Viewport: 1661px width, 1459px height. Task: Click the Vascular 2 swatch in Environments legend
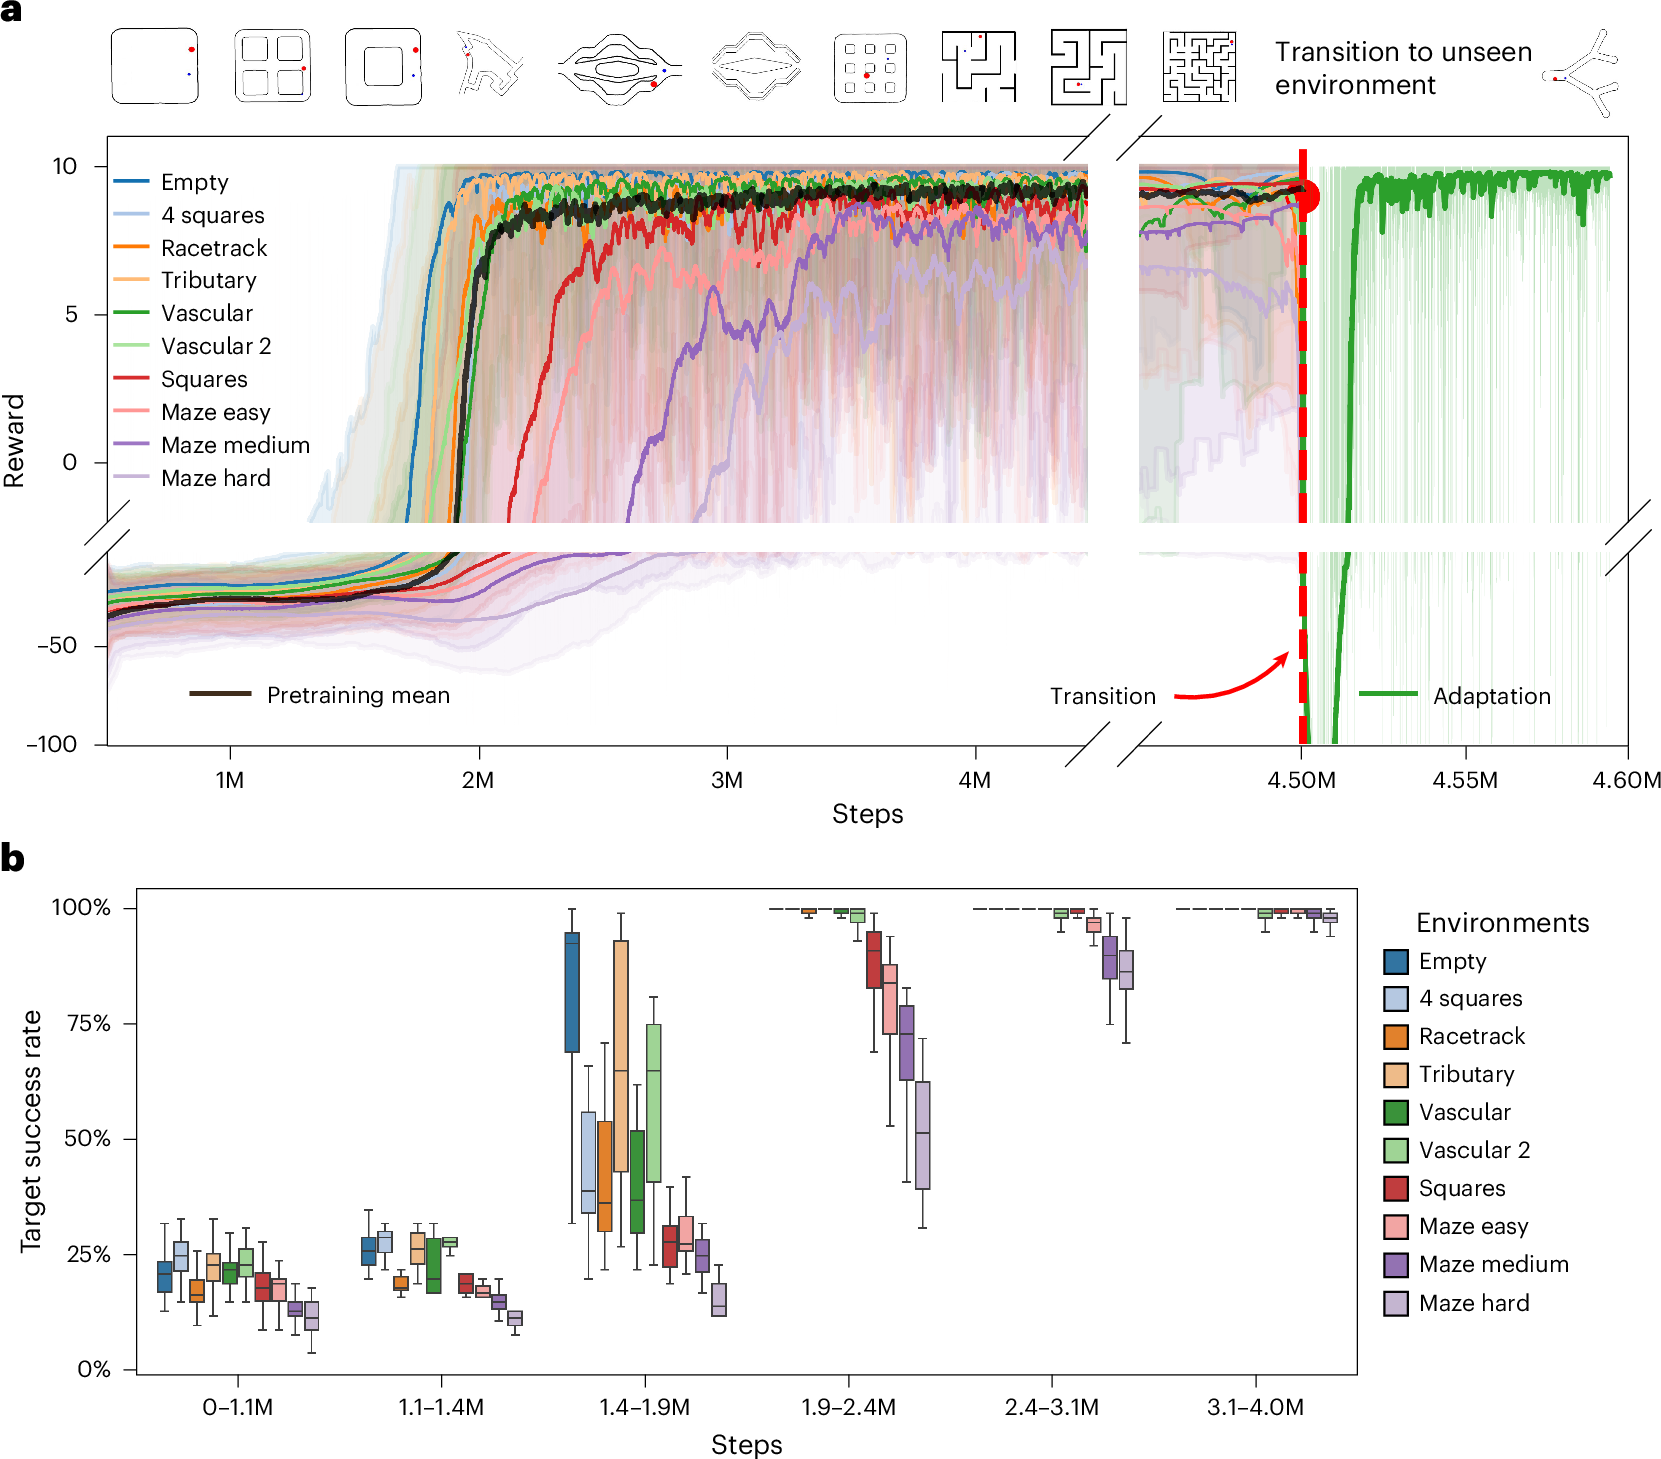[1396, 1151]
